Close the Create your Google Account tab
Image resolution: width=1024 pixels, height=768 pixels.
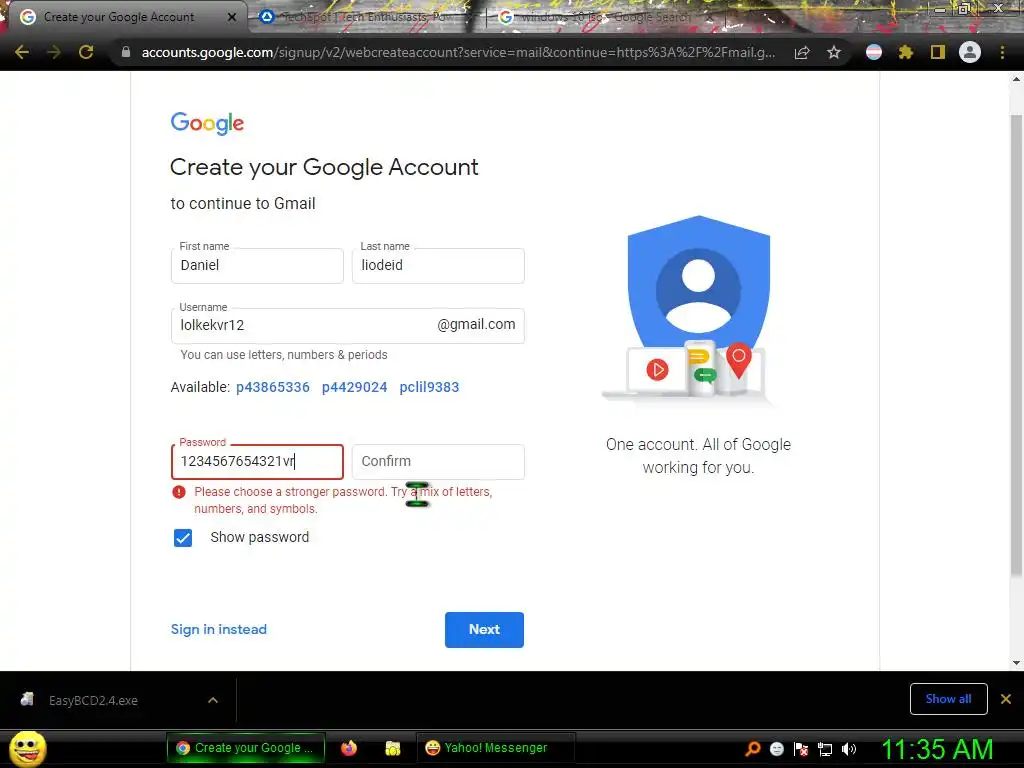pos(232,17)
